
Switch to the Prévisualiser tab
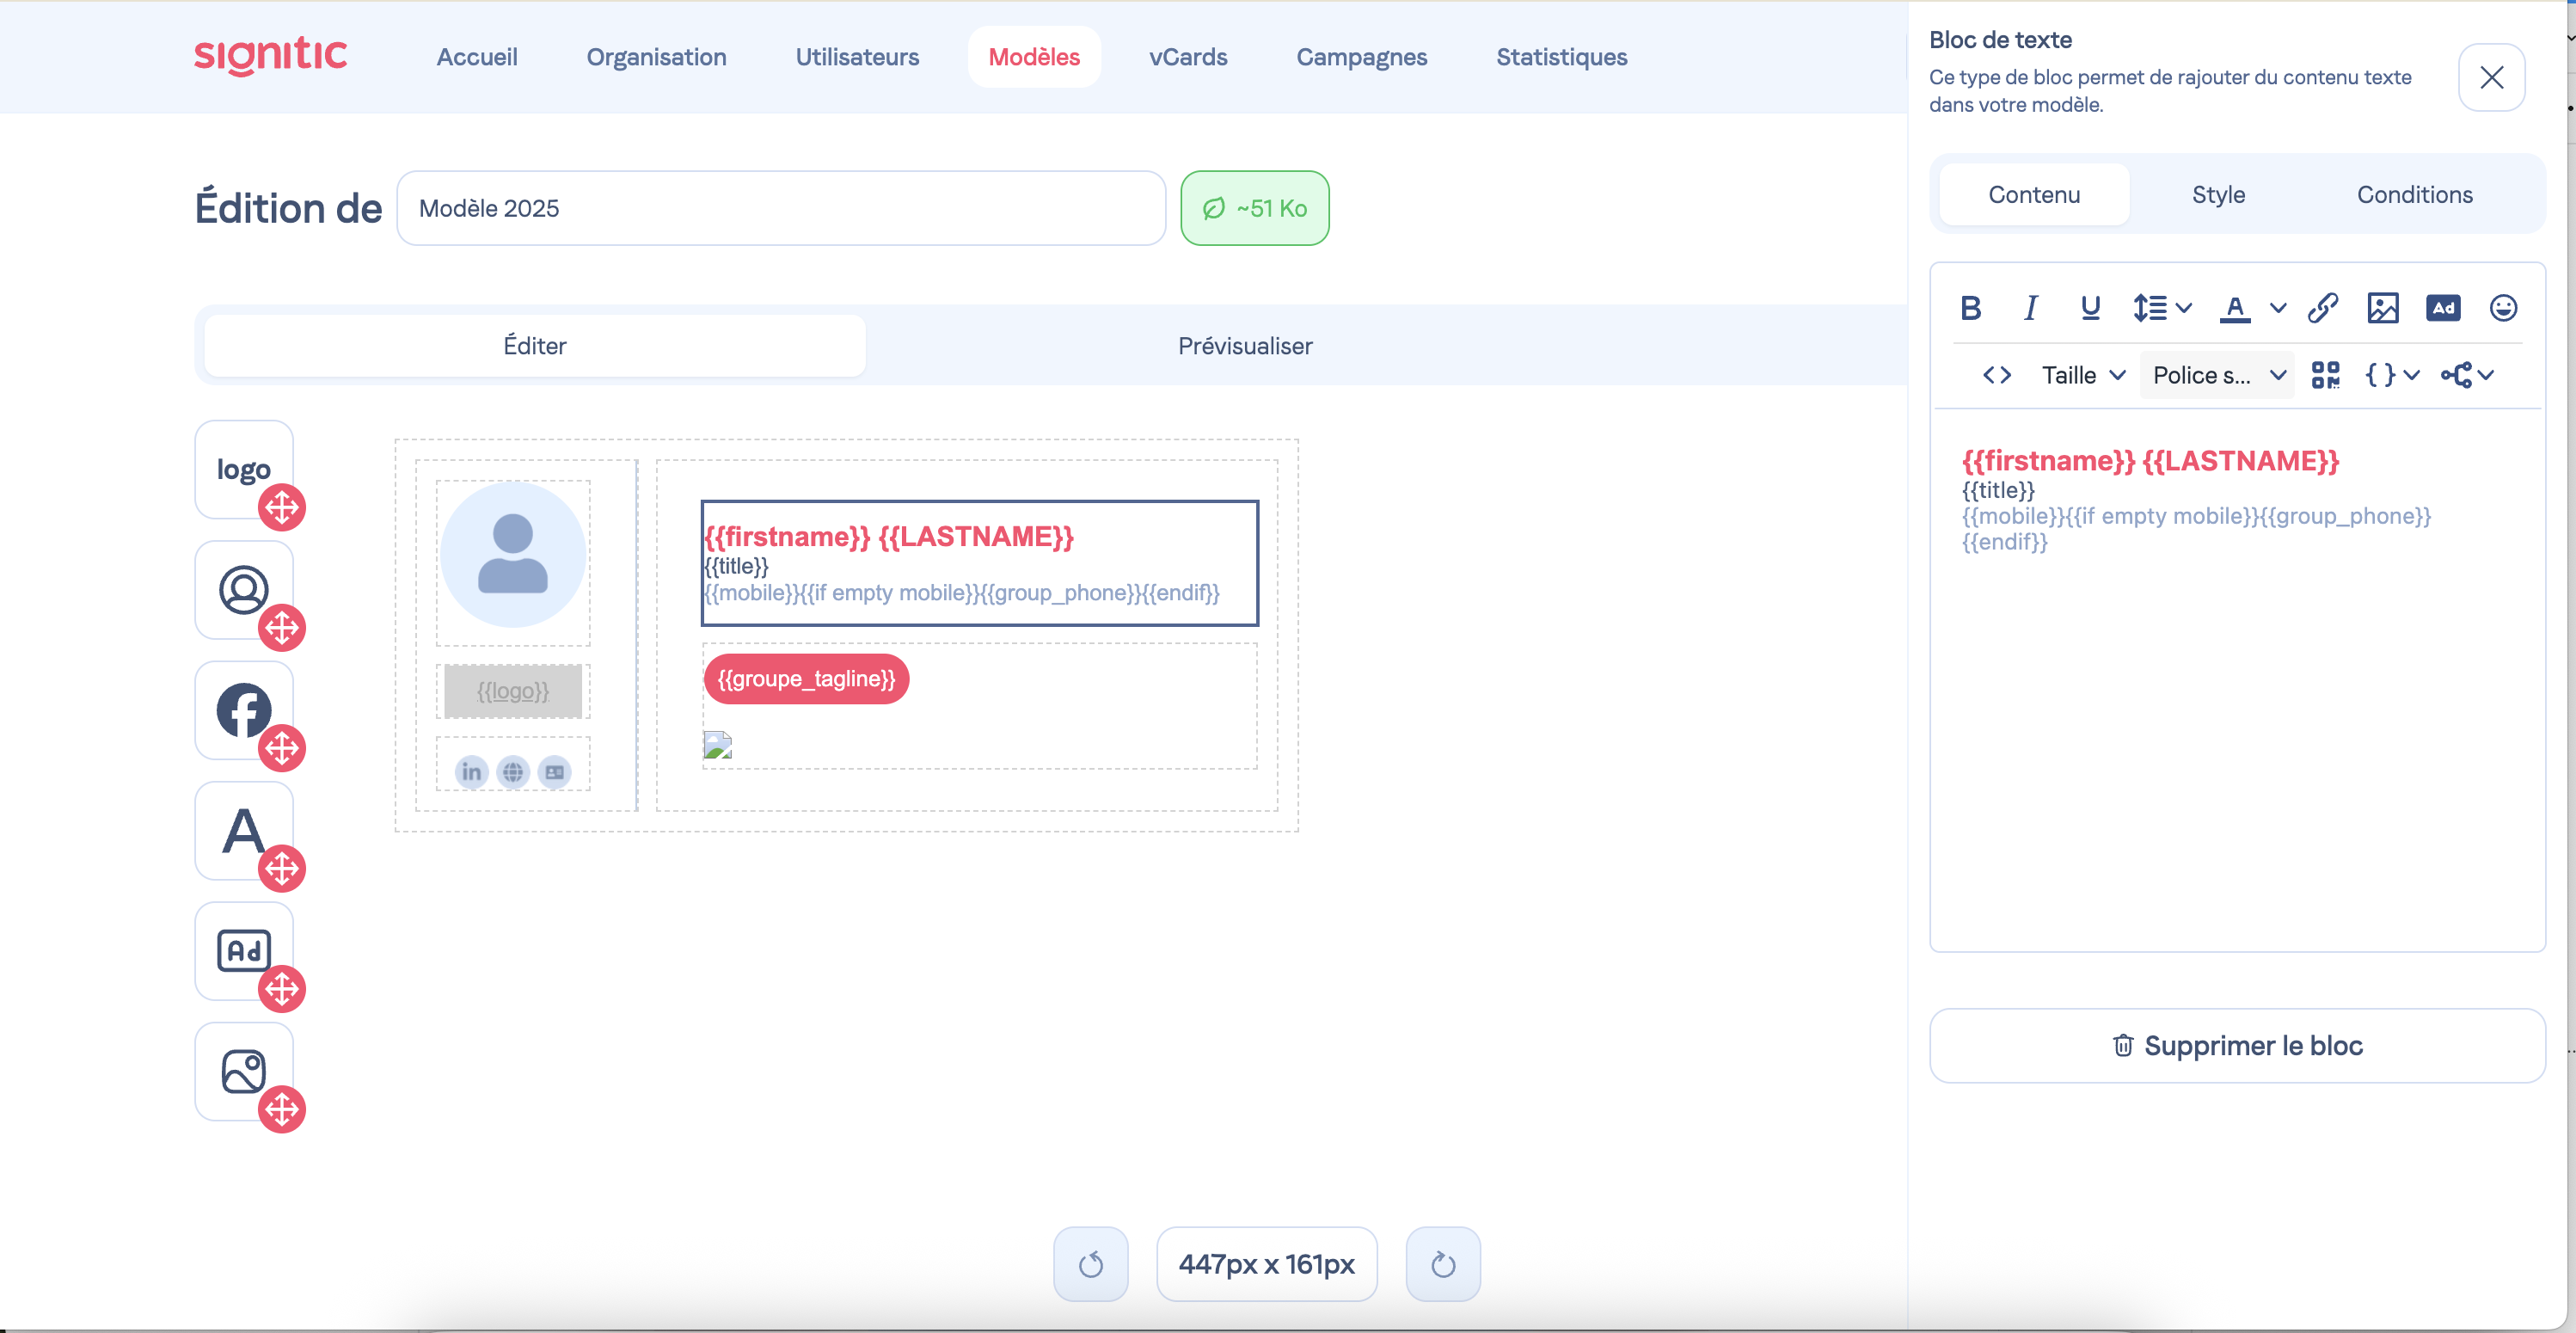click(x=1244, y=346)
